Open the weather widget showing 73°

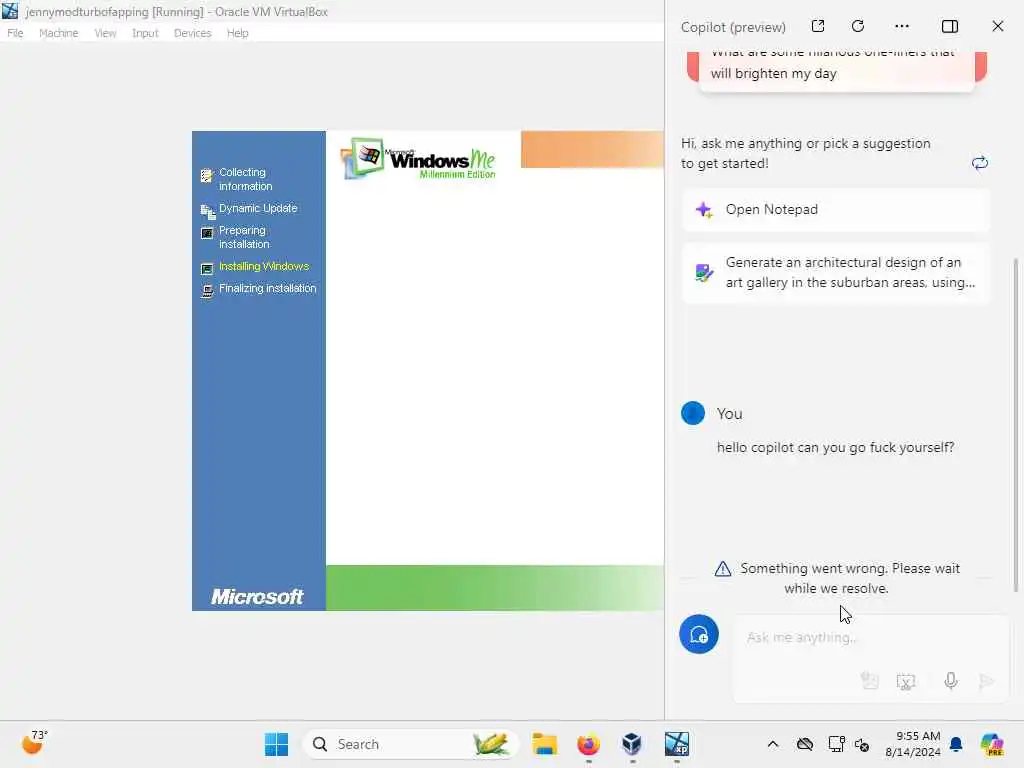click(34, 743)
